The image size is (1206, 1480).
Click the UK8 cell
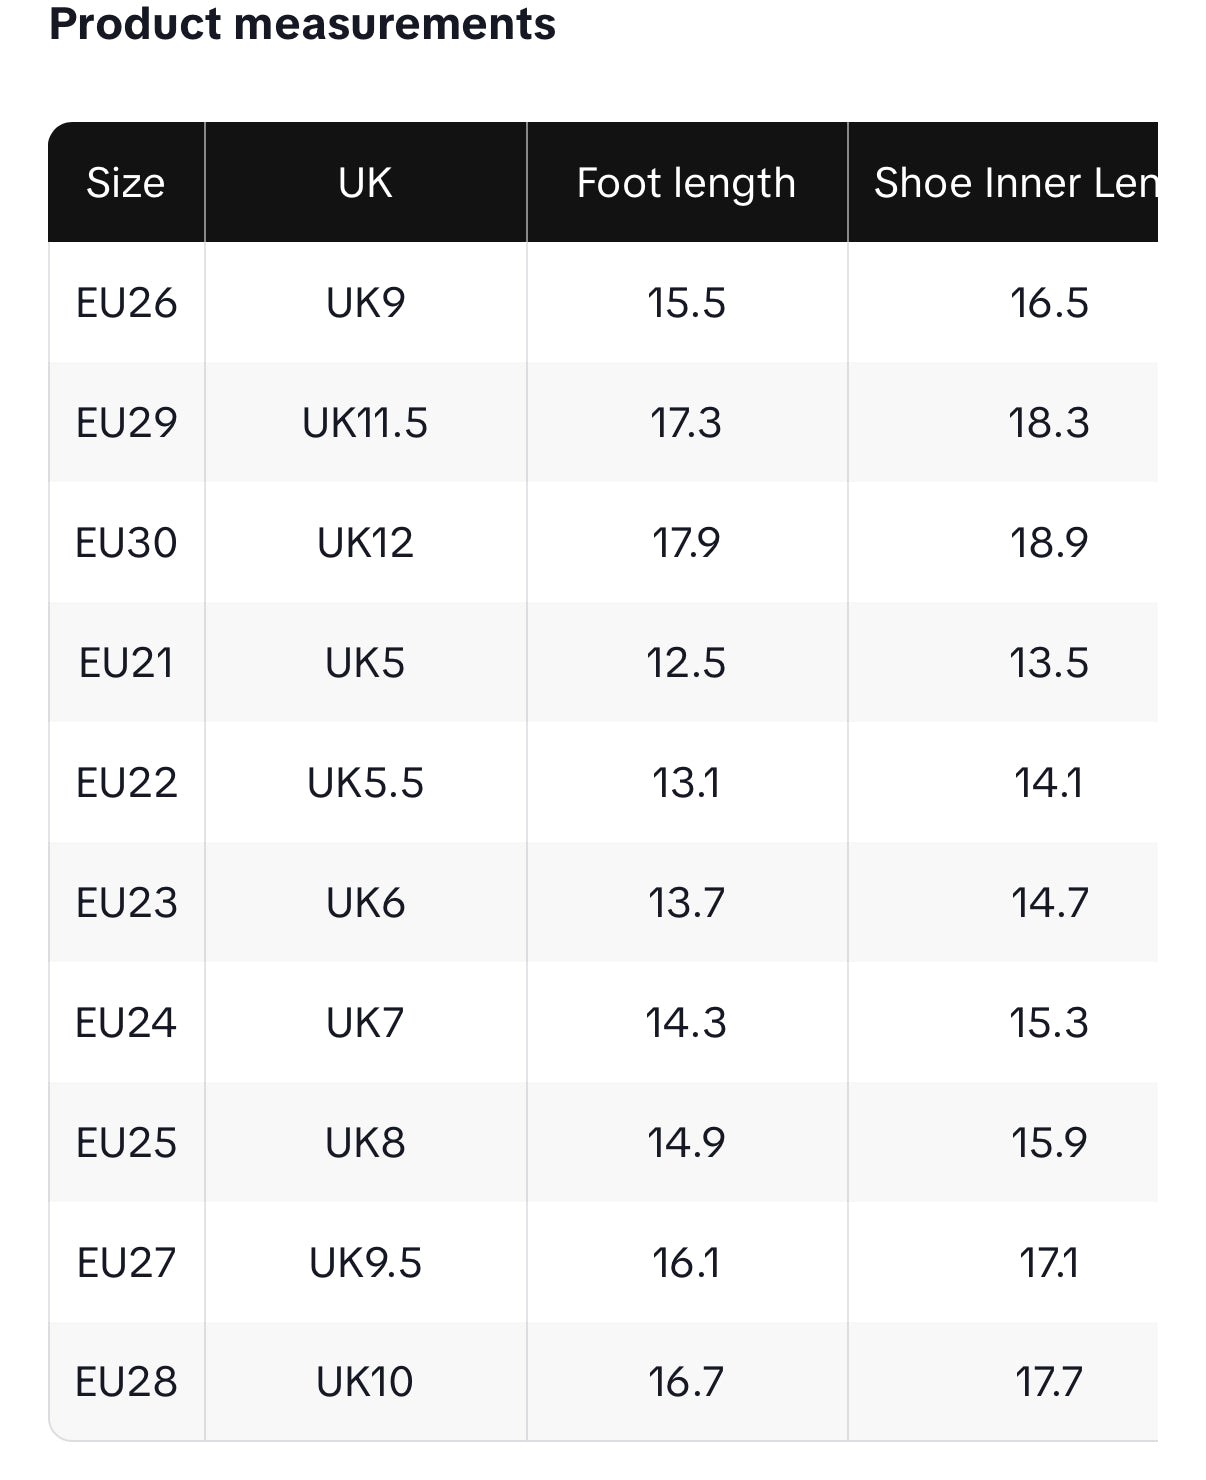365,1143
